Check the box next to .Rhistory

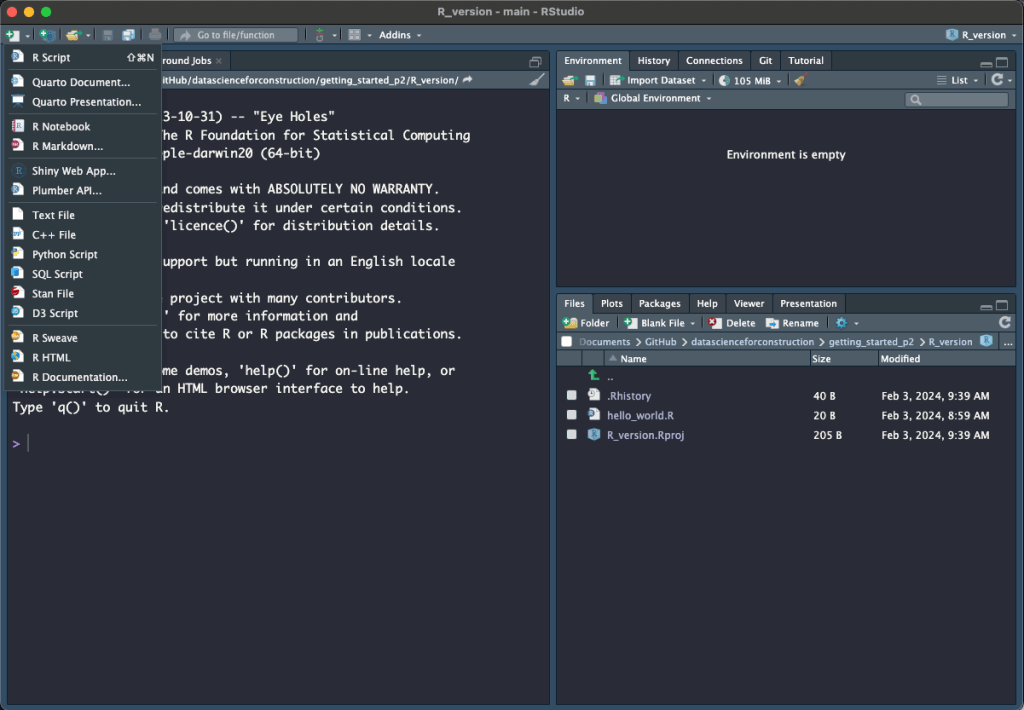pos(571,396)
